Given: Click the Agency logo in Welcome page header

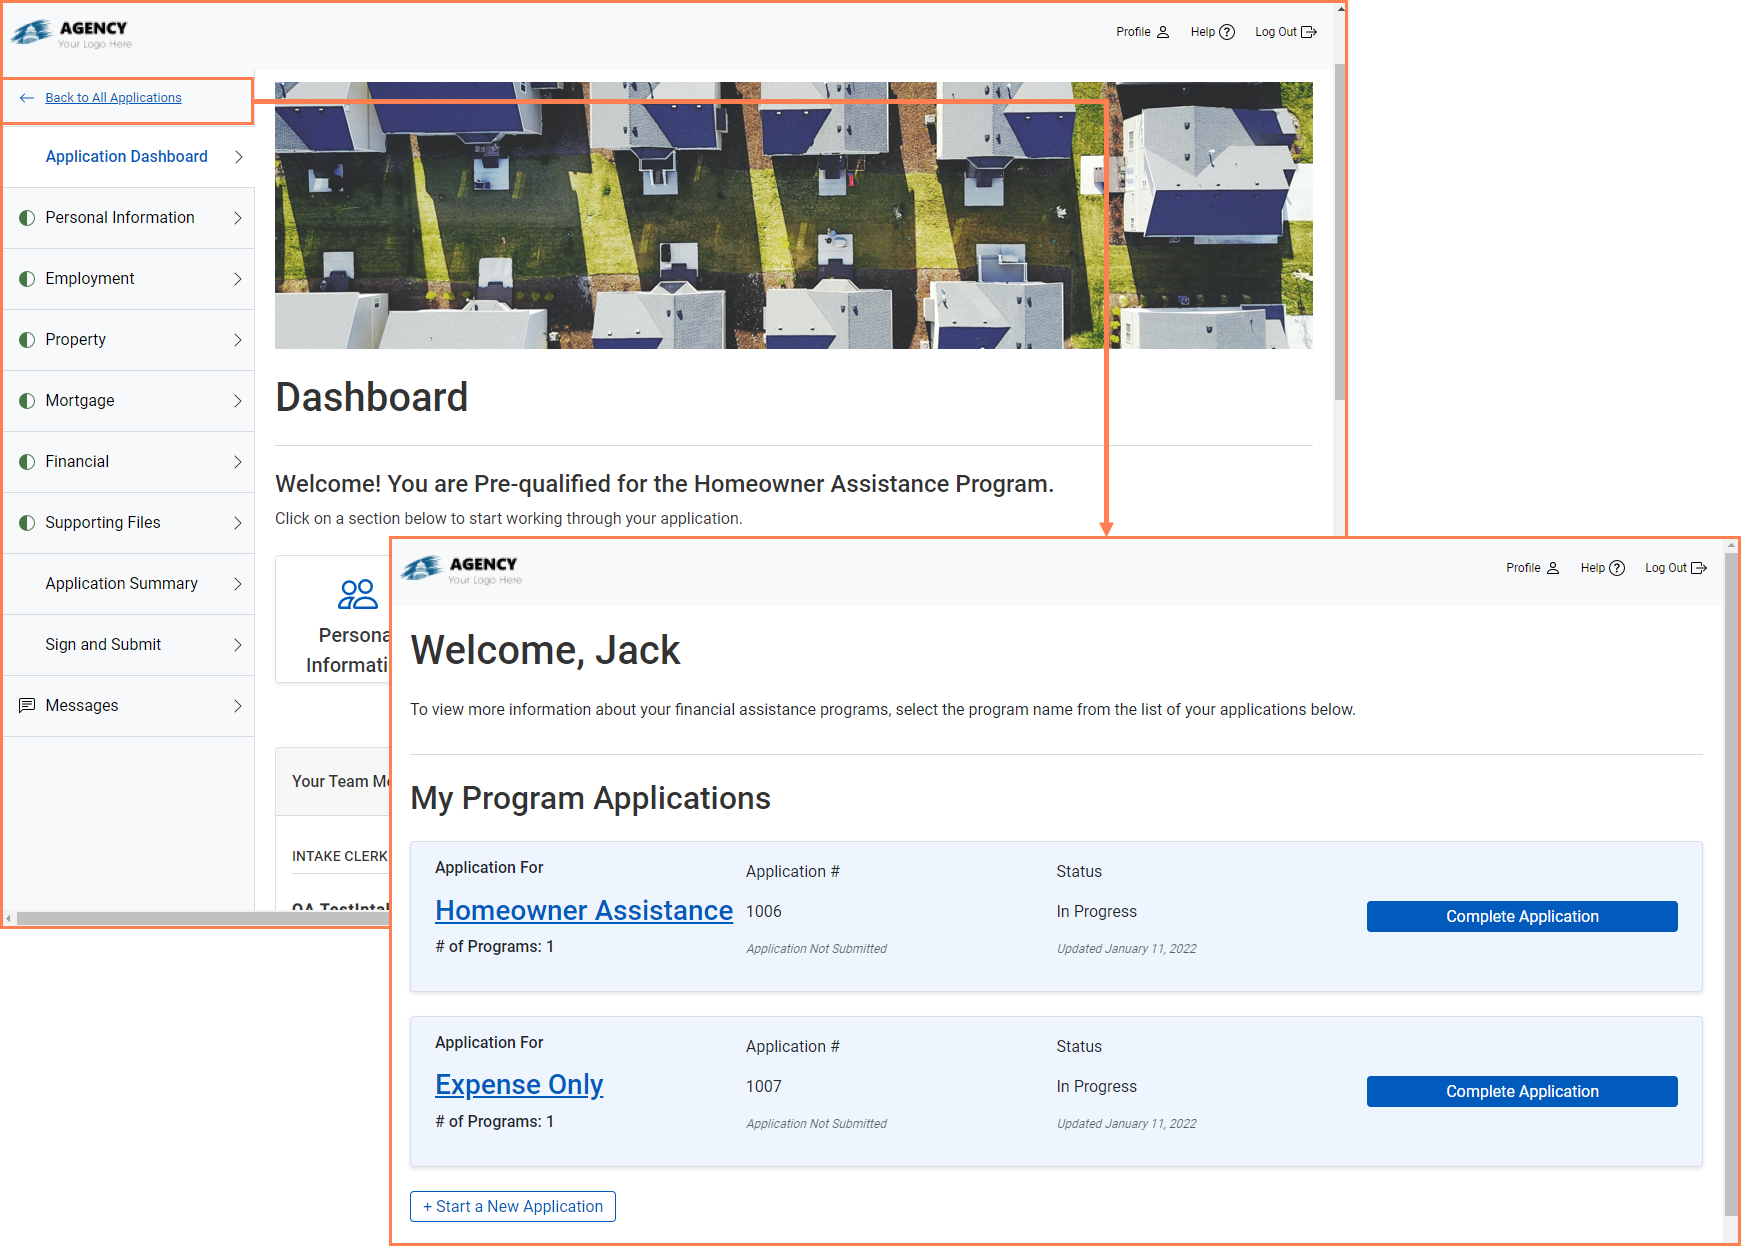Looking at the screenshot, I should click(x=462, y=569).
